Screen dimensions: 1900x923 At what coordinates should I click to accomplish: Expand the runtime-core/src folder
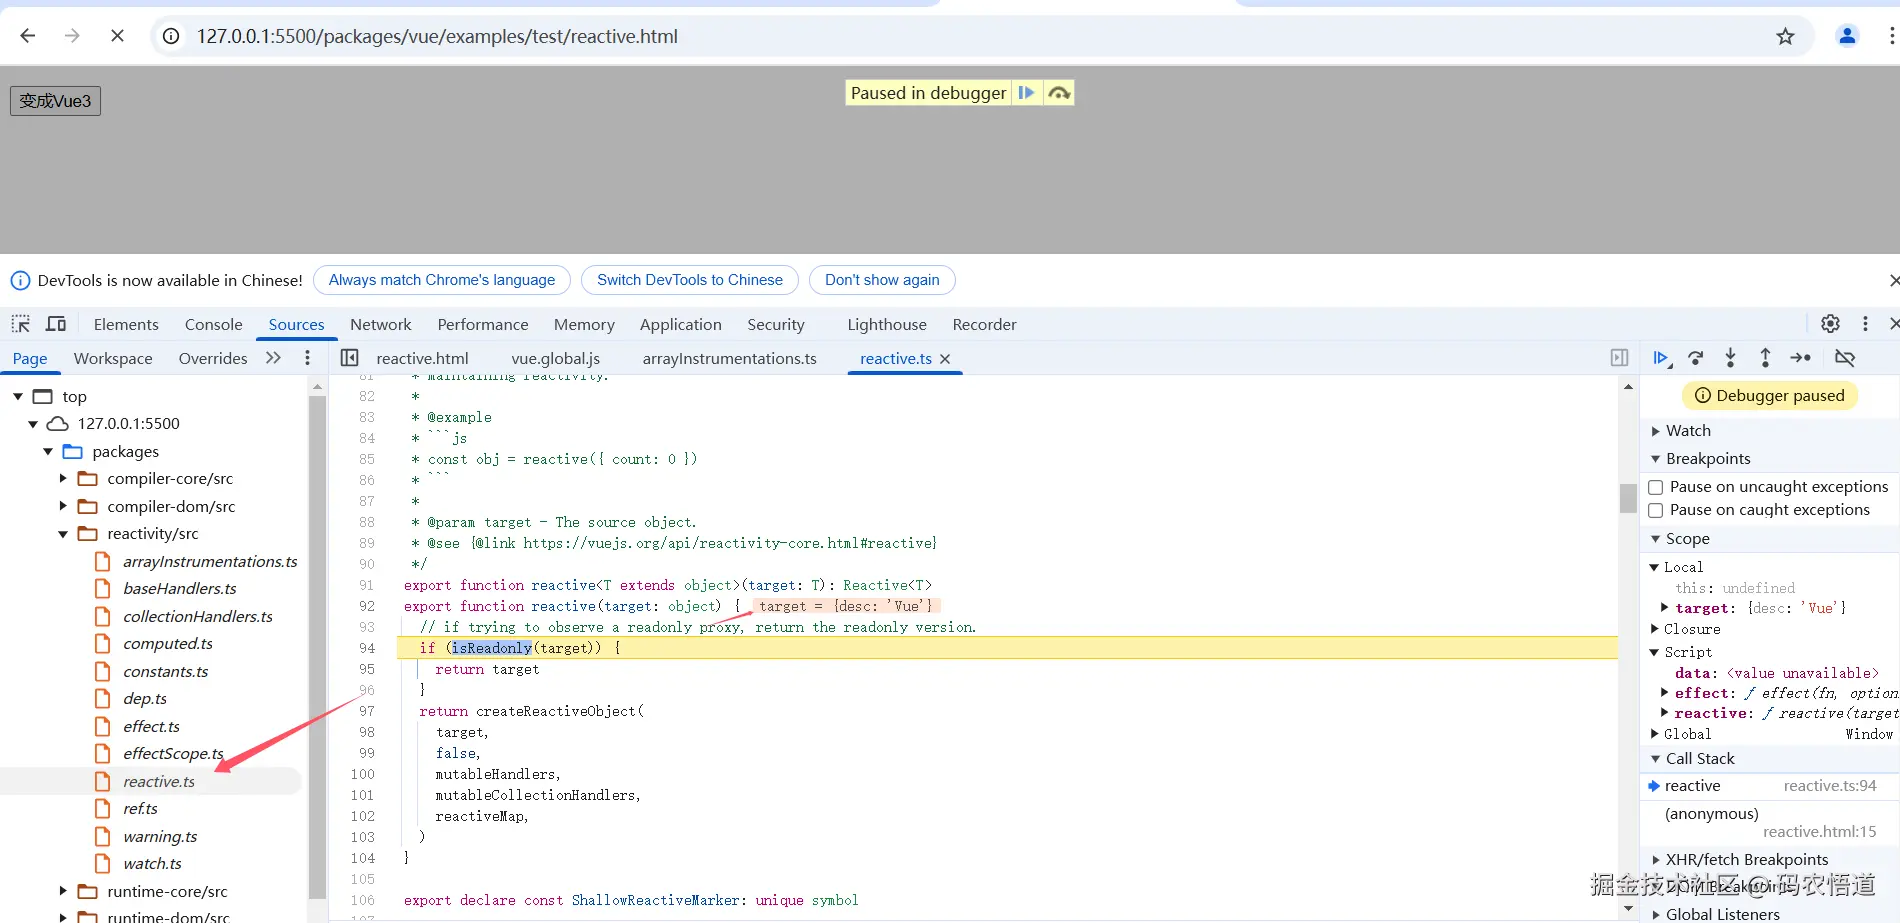(x=63, y=891)
